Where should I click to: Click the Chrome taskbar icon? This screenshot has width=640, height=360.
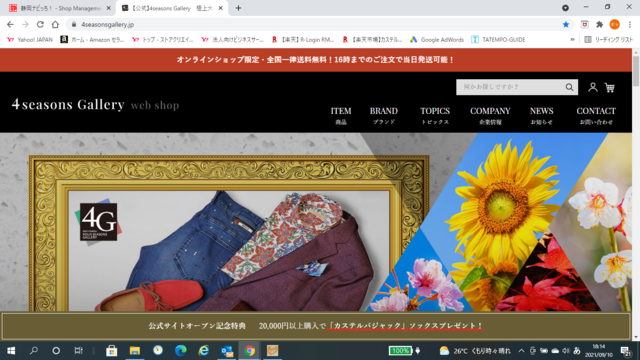tap(249, 351)
